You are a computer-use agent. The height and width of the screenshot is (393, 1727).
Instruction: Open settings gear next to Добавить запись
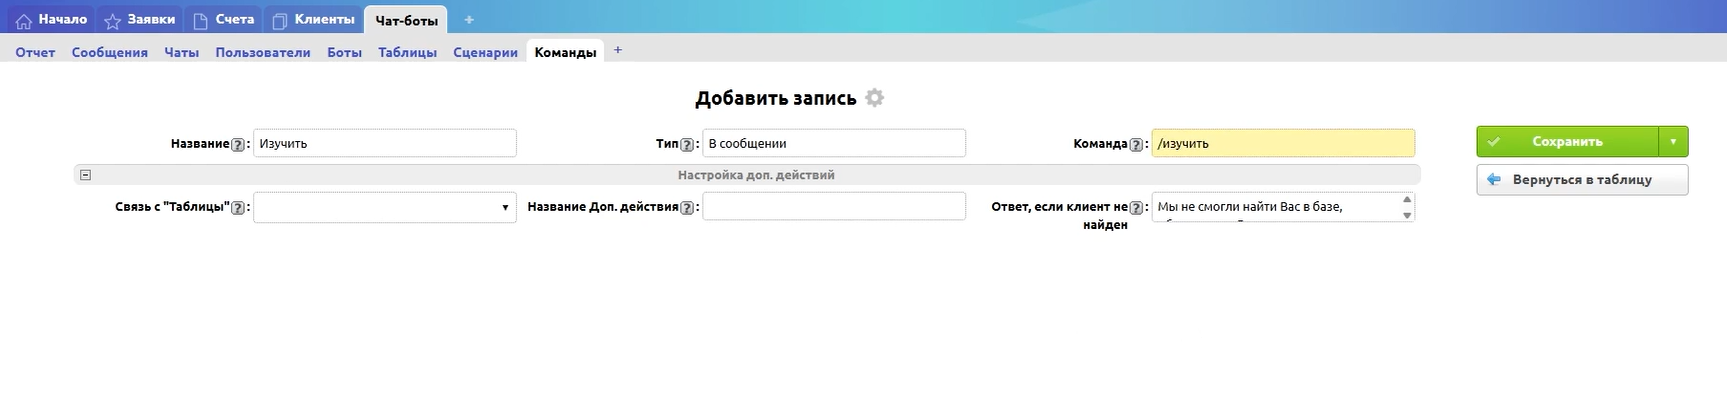(874, 98)
